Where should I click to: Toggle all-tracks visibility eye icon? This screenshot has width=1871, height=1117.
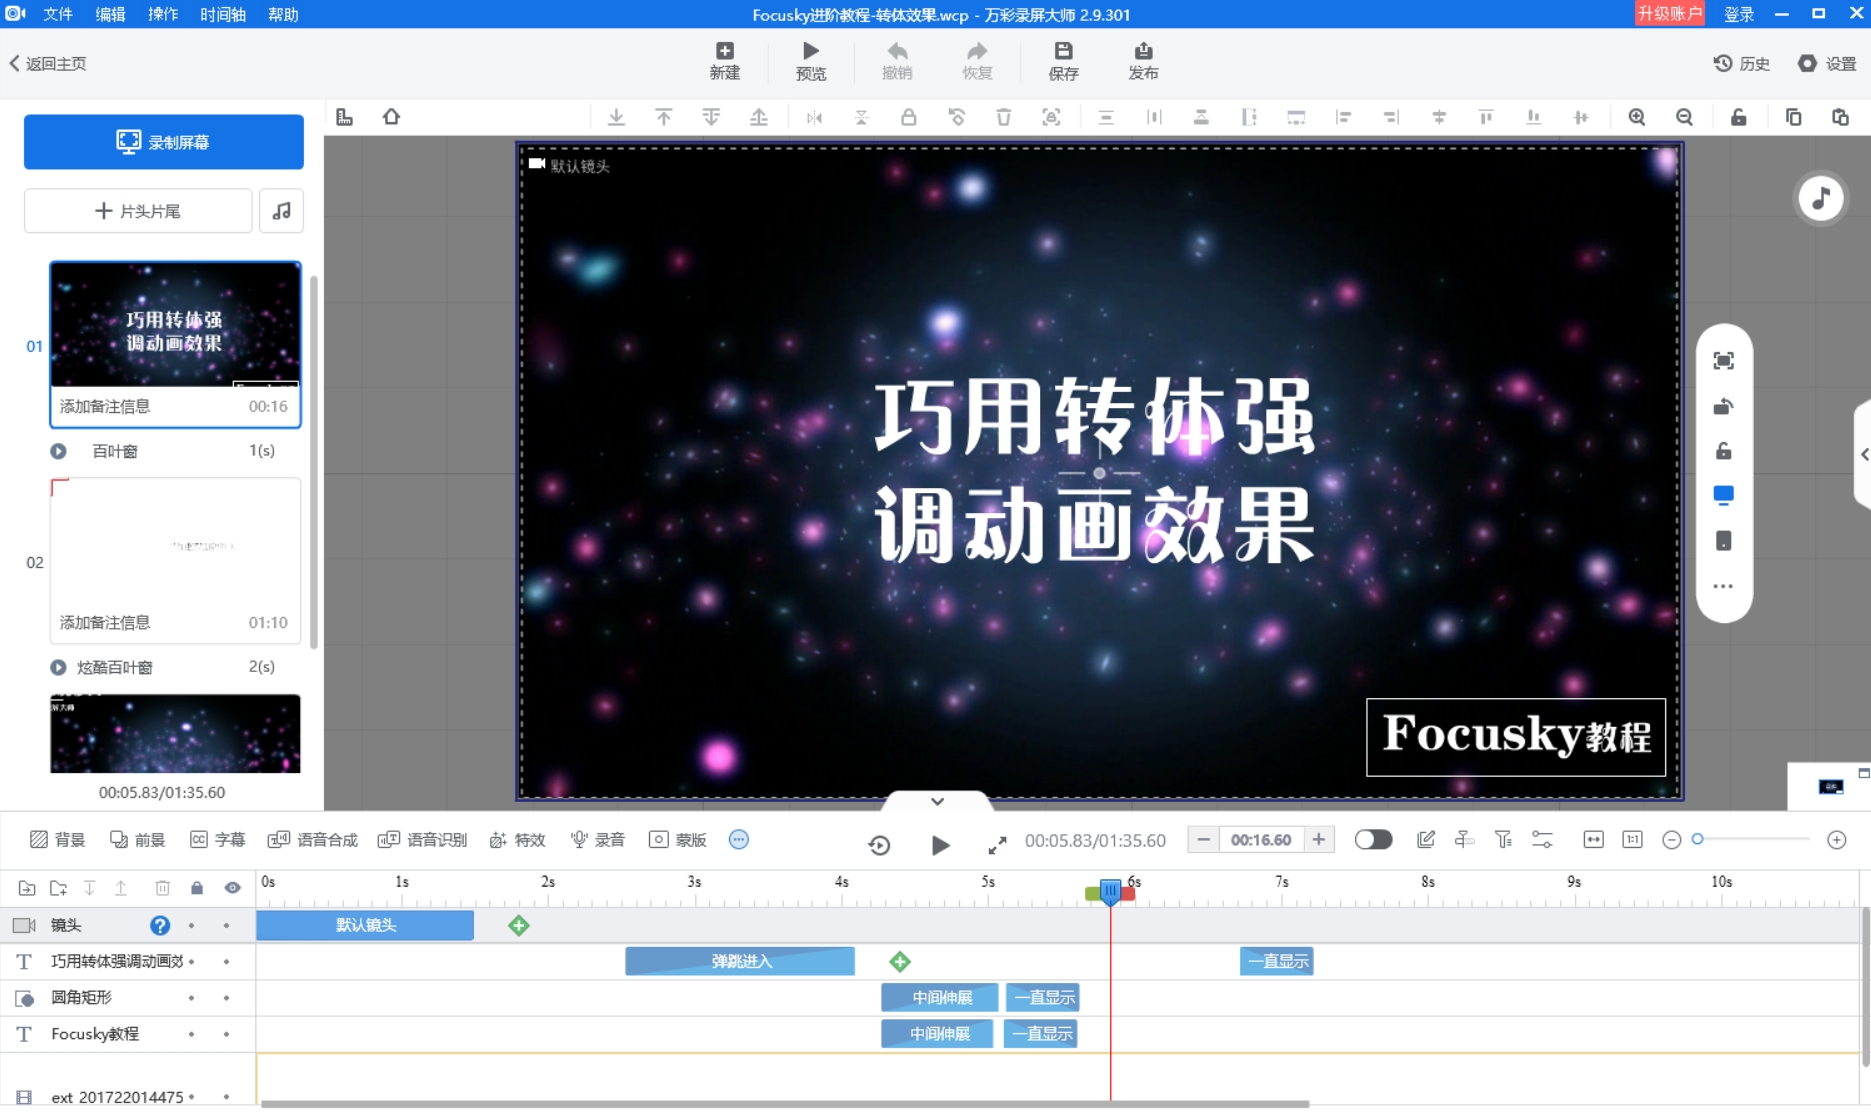coord(233,888)
